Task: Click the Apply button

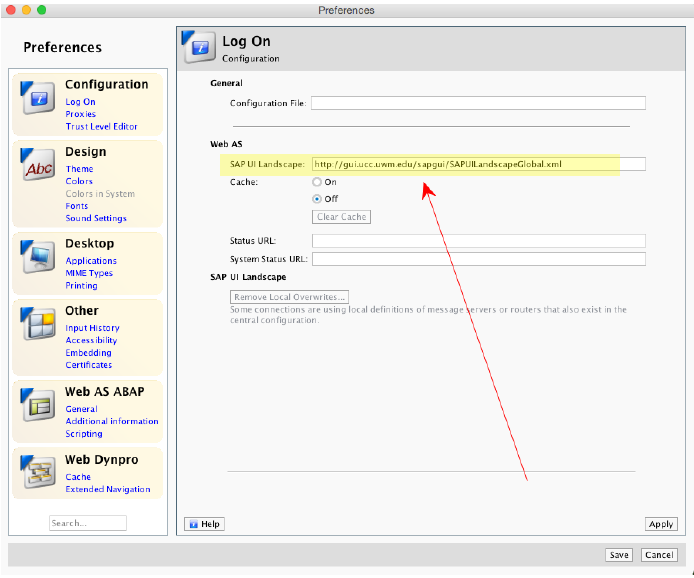Action: (661, 524)
